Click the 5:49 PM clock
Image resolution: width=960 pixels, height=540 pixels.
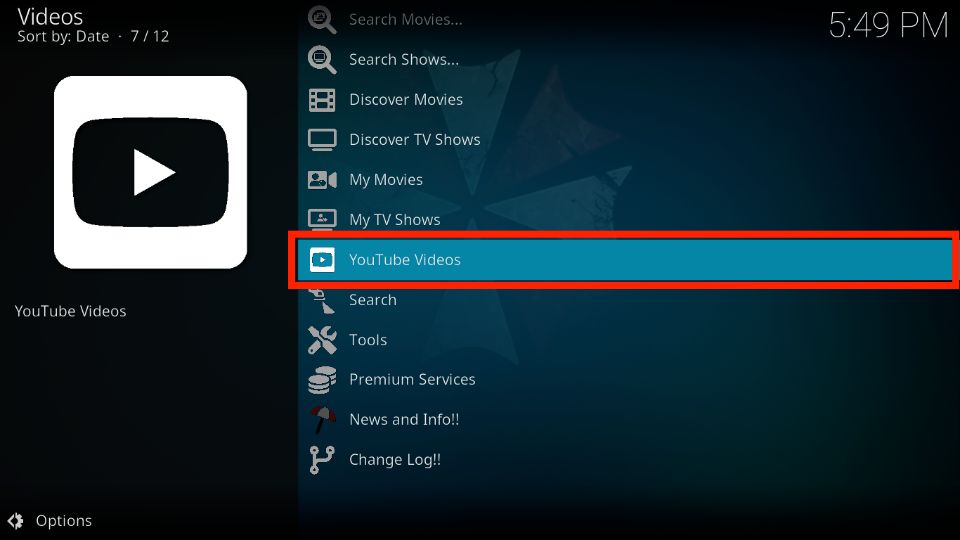(x=888, y=26)
